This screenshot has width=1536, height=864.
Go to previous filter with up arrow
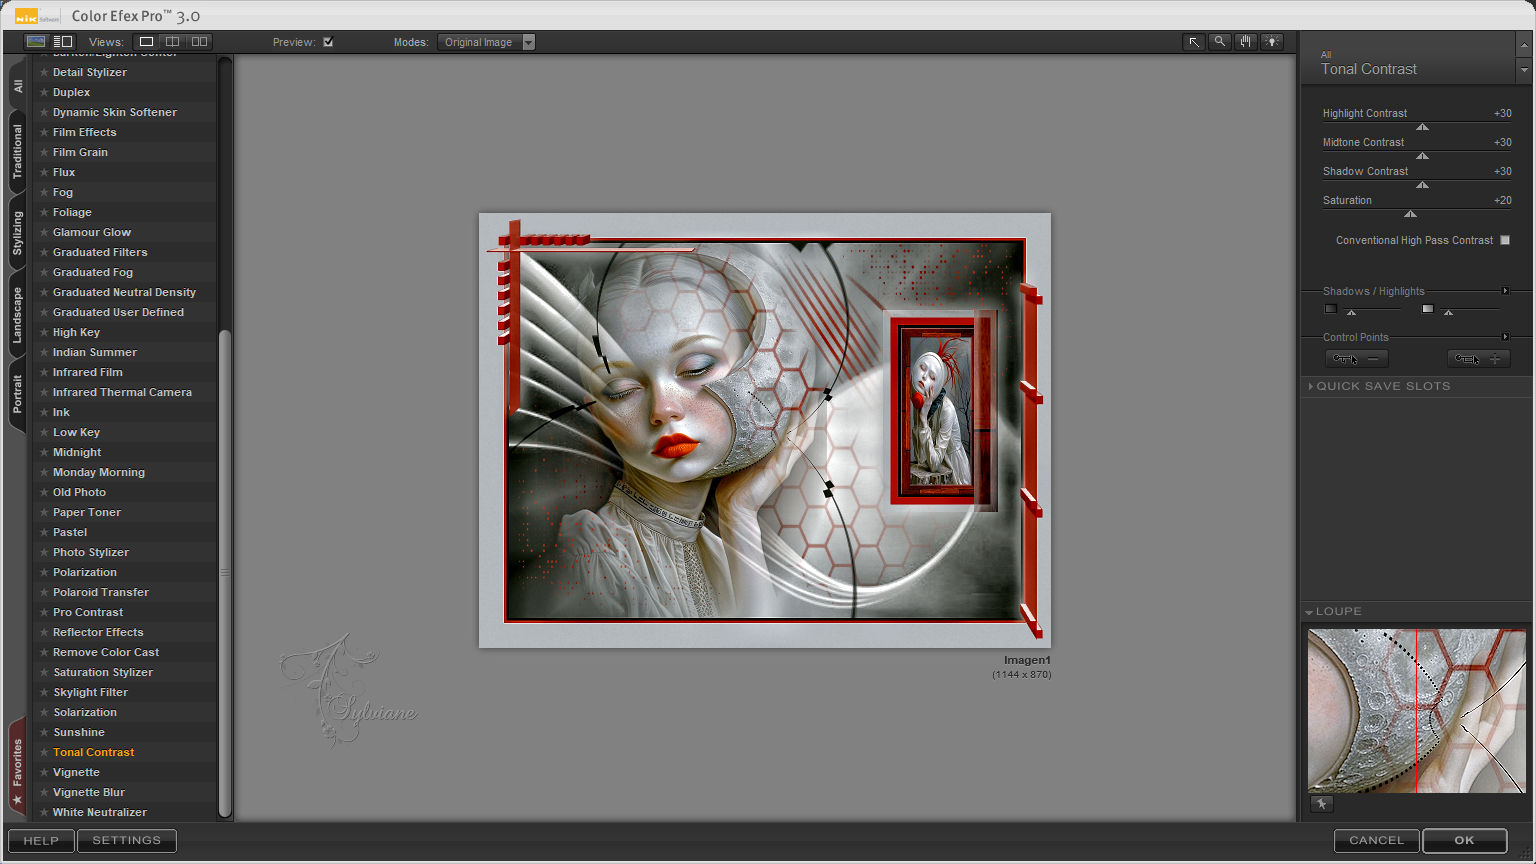point(1524,46)
